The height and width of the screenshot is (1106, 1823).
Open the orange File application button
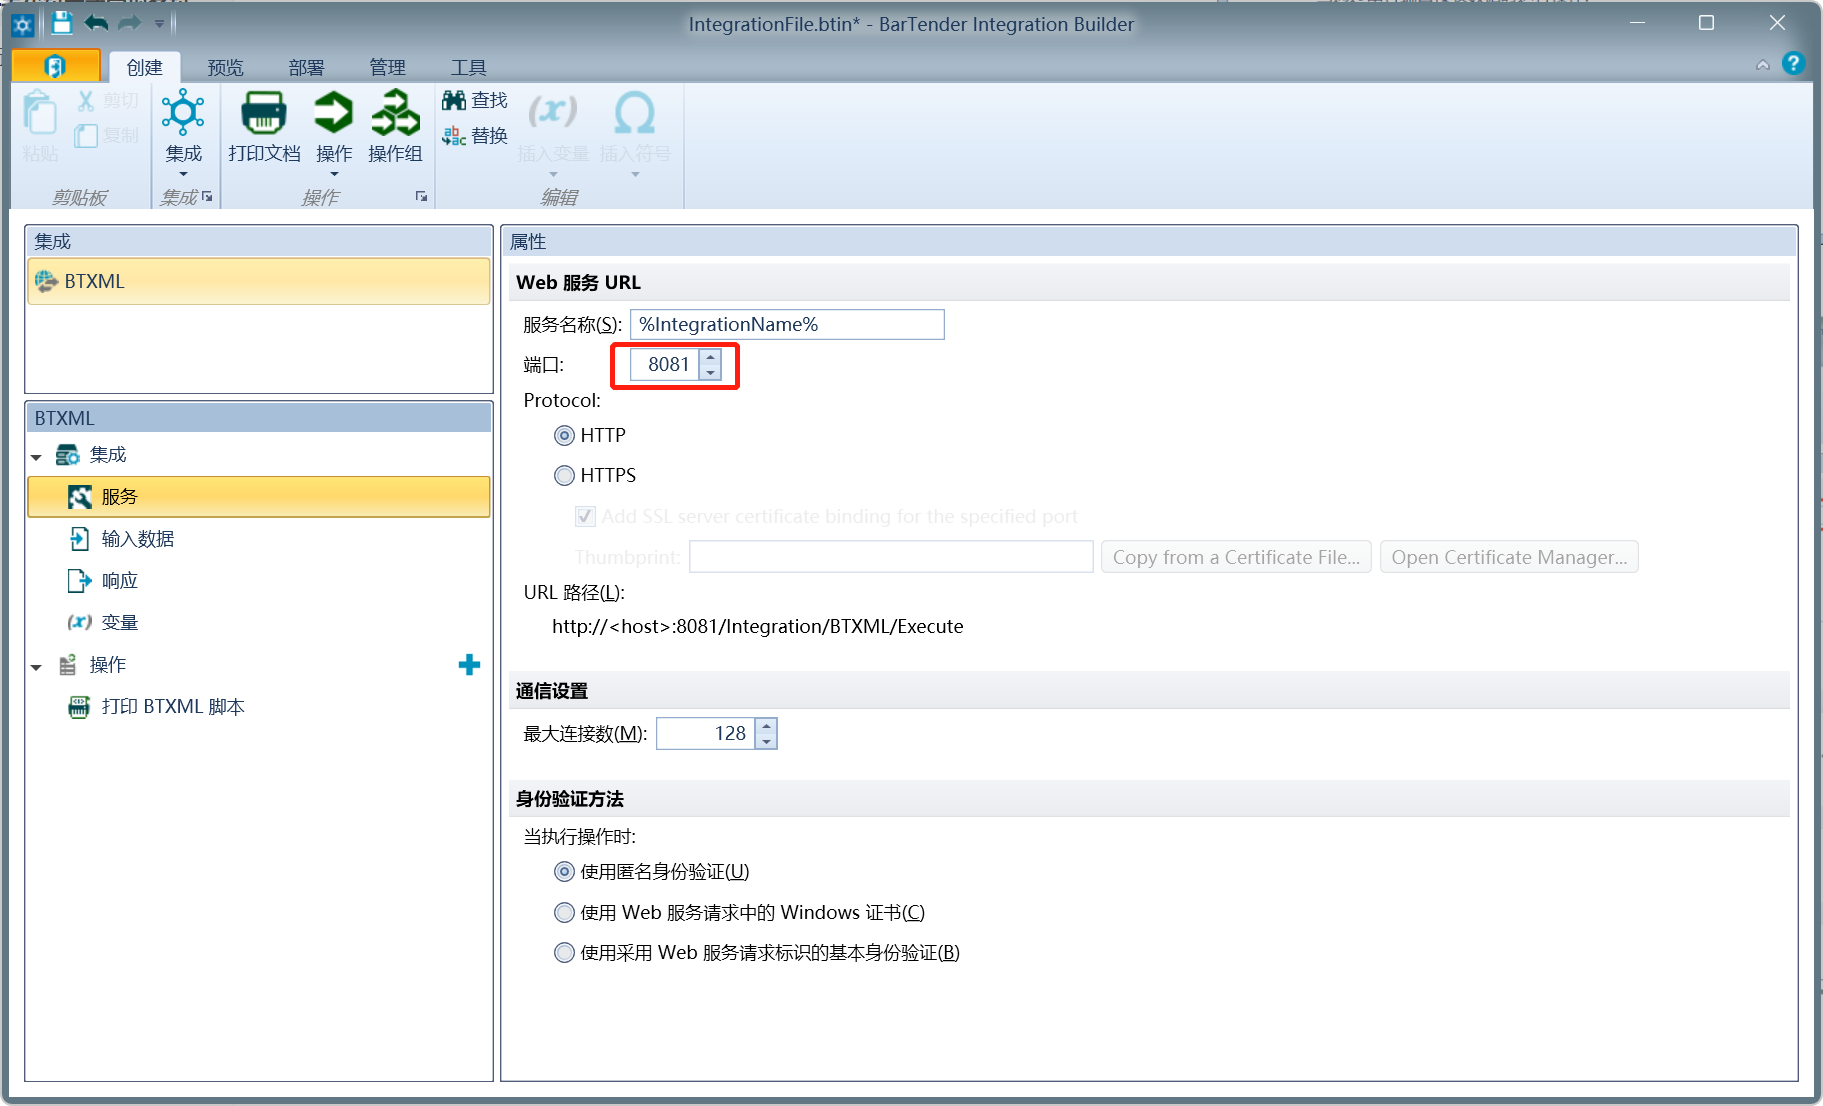pyautogui.click(x=56, y=66)
